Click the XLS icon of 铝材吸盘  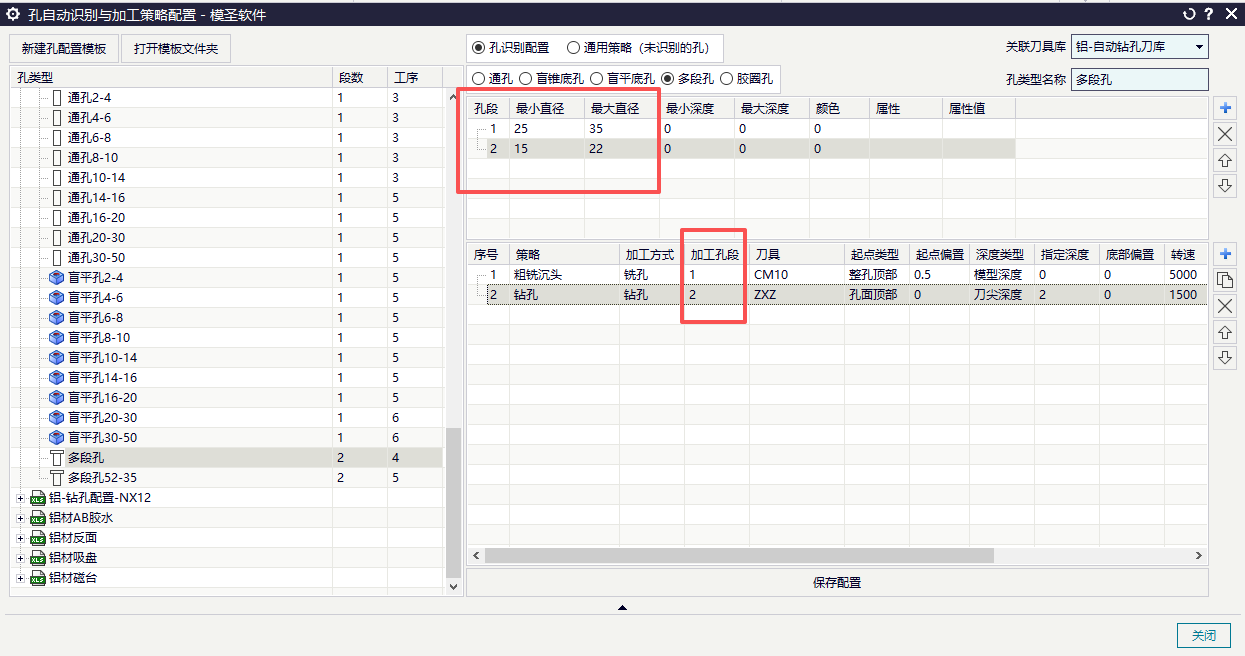click(39, 557)
